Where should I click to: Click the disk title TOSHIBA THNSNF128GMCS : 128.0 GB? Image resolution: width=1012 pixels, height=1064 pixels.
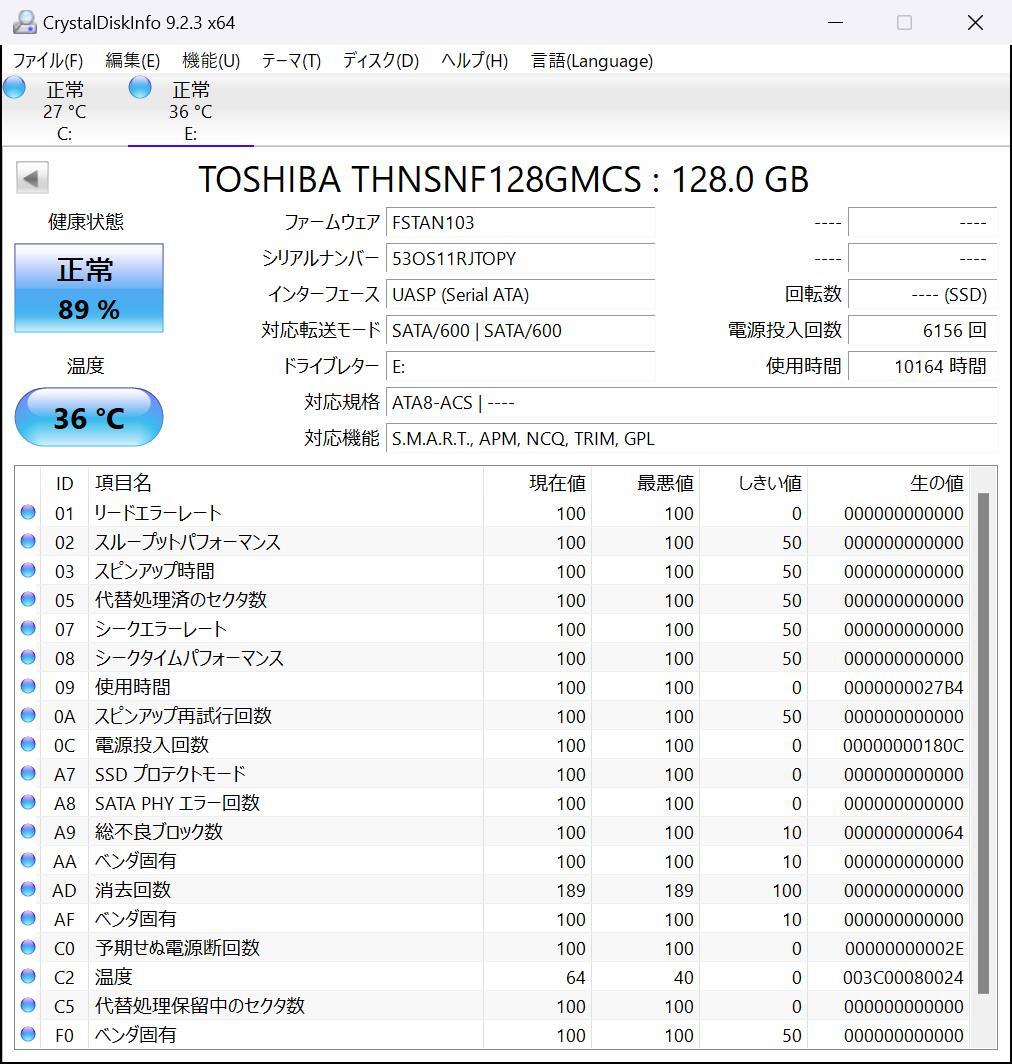point(503,179)
